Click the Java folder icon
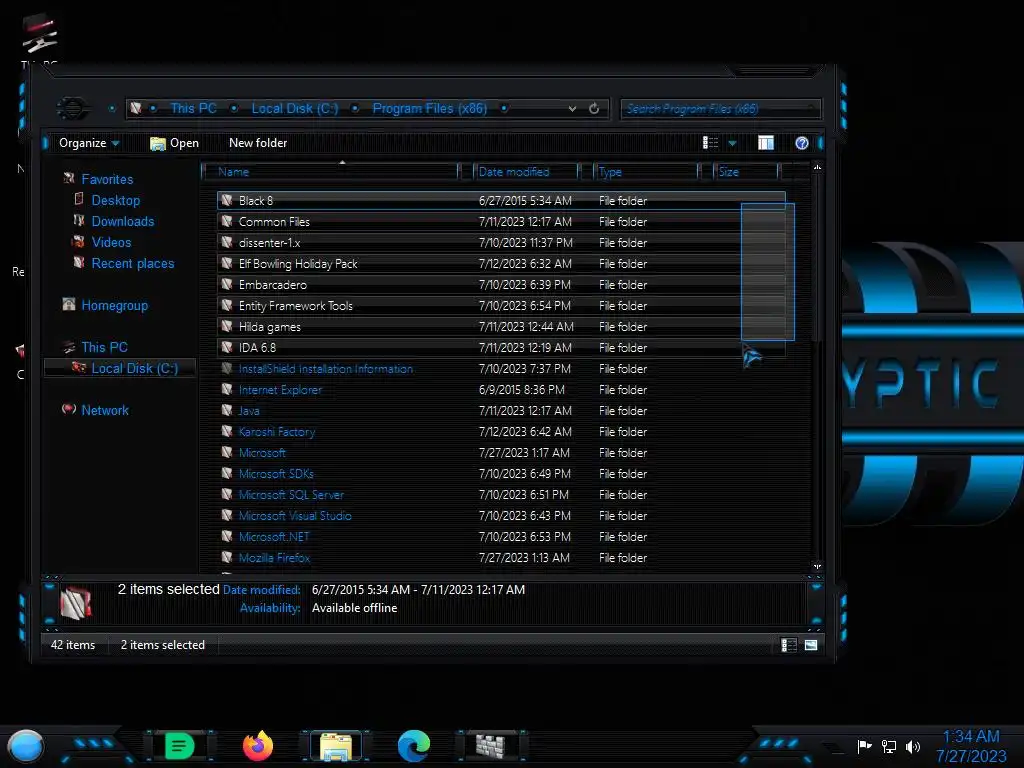Screen dimensions: 1024x768 coord(227,410)
